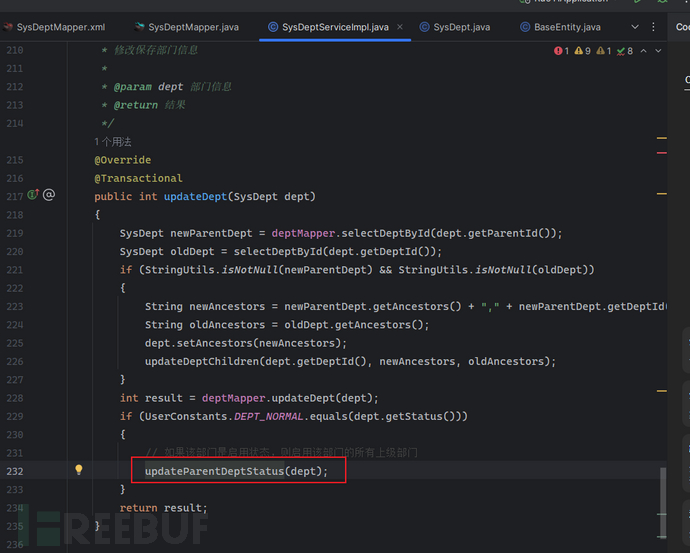Switch to the SysDept.java tab
The width and height of the screenshot is (690, 553).
point(455,27)
